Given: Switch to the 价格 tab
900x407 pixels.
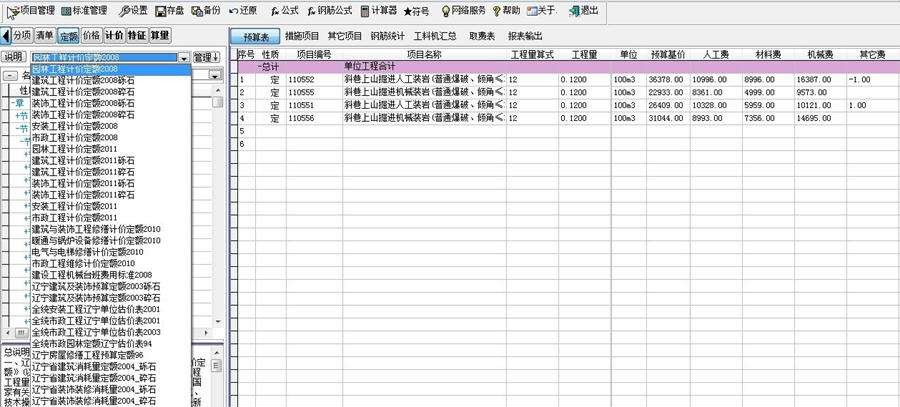Looking at the screenshot, I should click(x=91, y=36).
